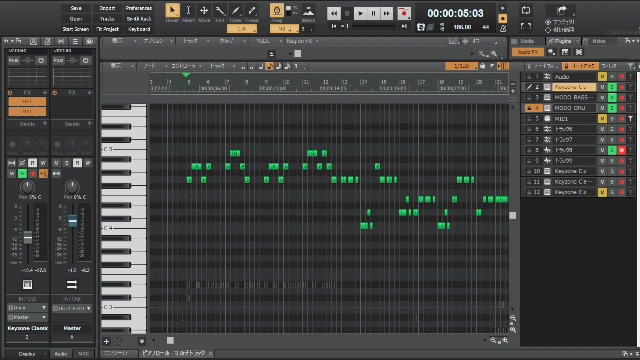Add a track with the plus button
Screen dimensions: 640x360
(107, 341)
